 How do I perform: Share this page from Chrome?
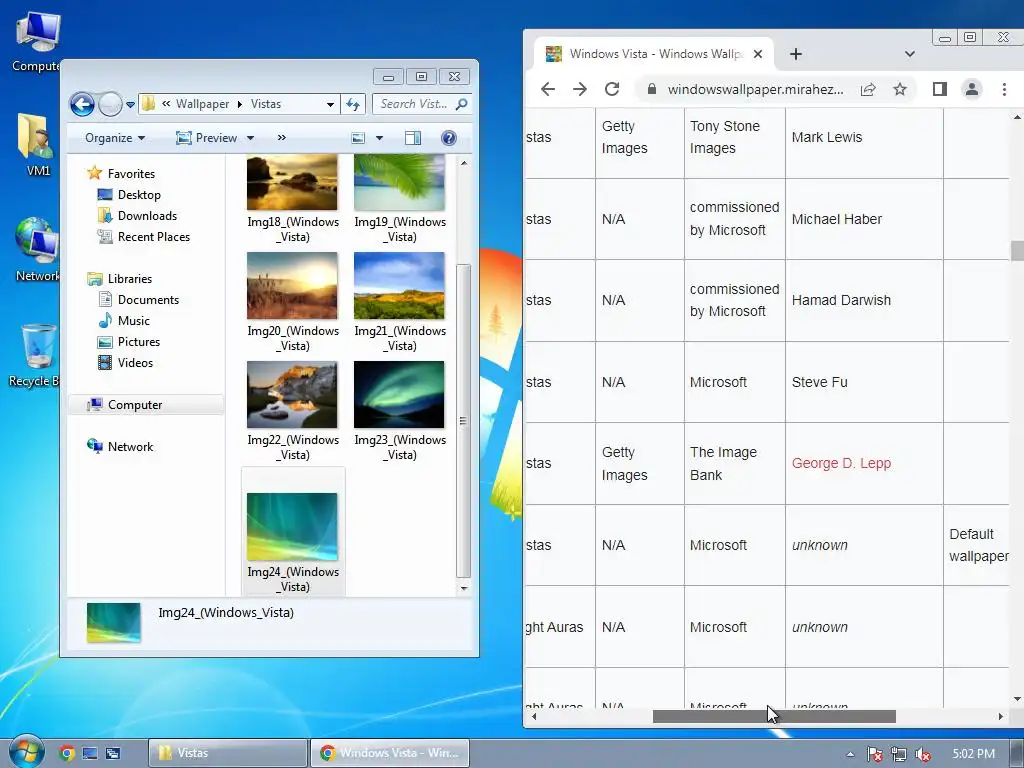point(868,89)
